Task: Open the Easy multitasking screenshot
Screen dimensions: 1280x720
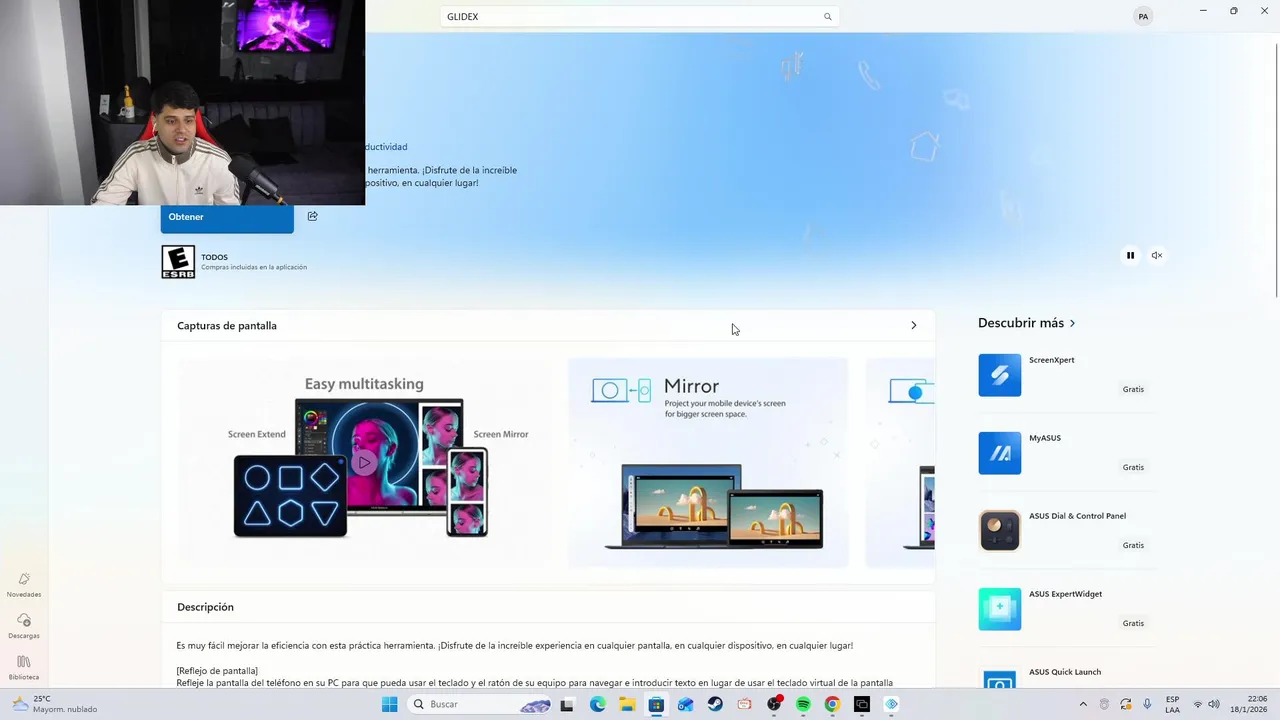Action: pyautogui.click(x=364, y=462)
